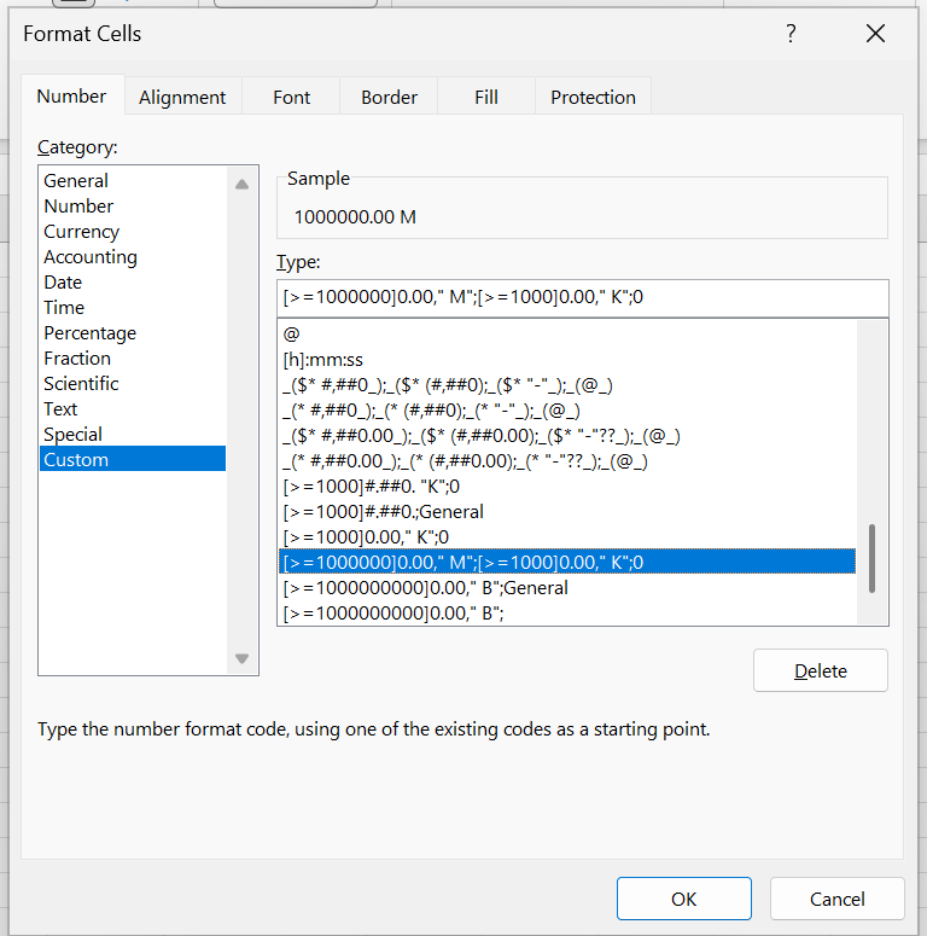Image resolution: width=927 pixels, height=936 pixels.
Task: Choose the [>=1000000000]0.00," B";General format
Action: [567, 588]
